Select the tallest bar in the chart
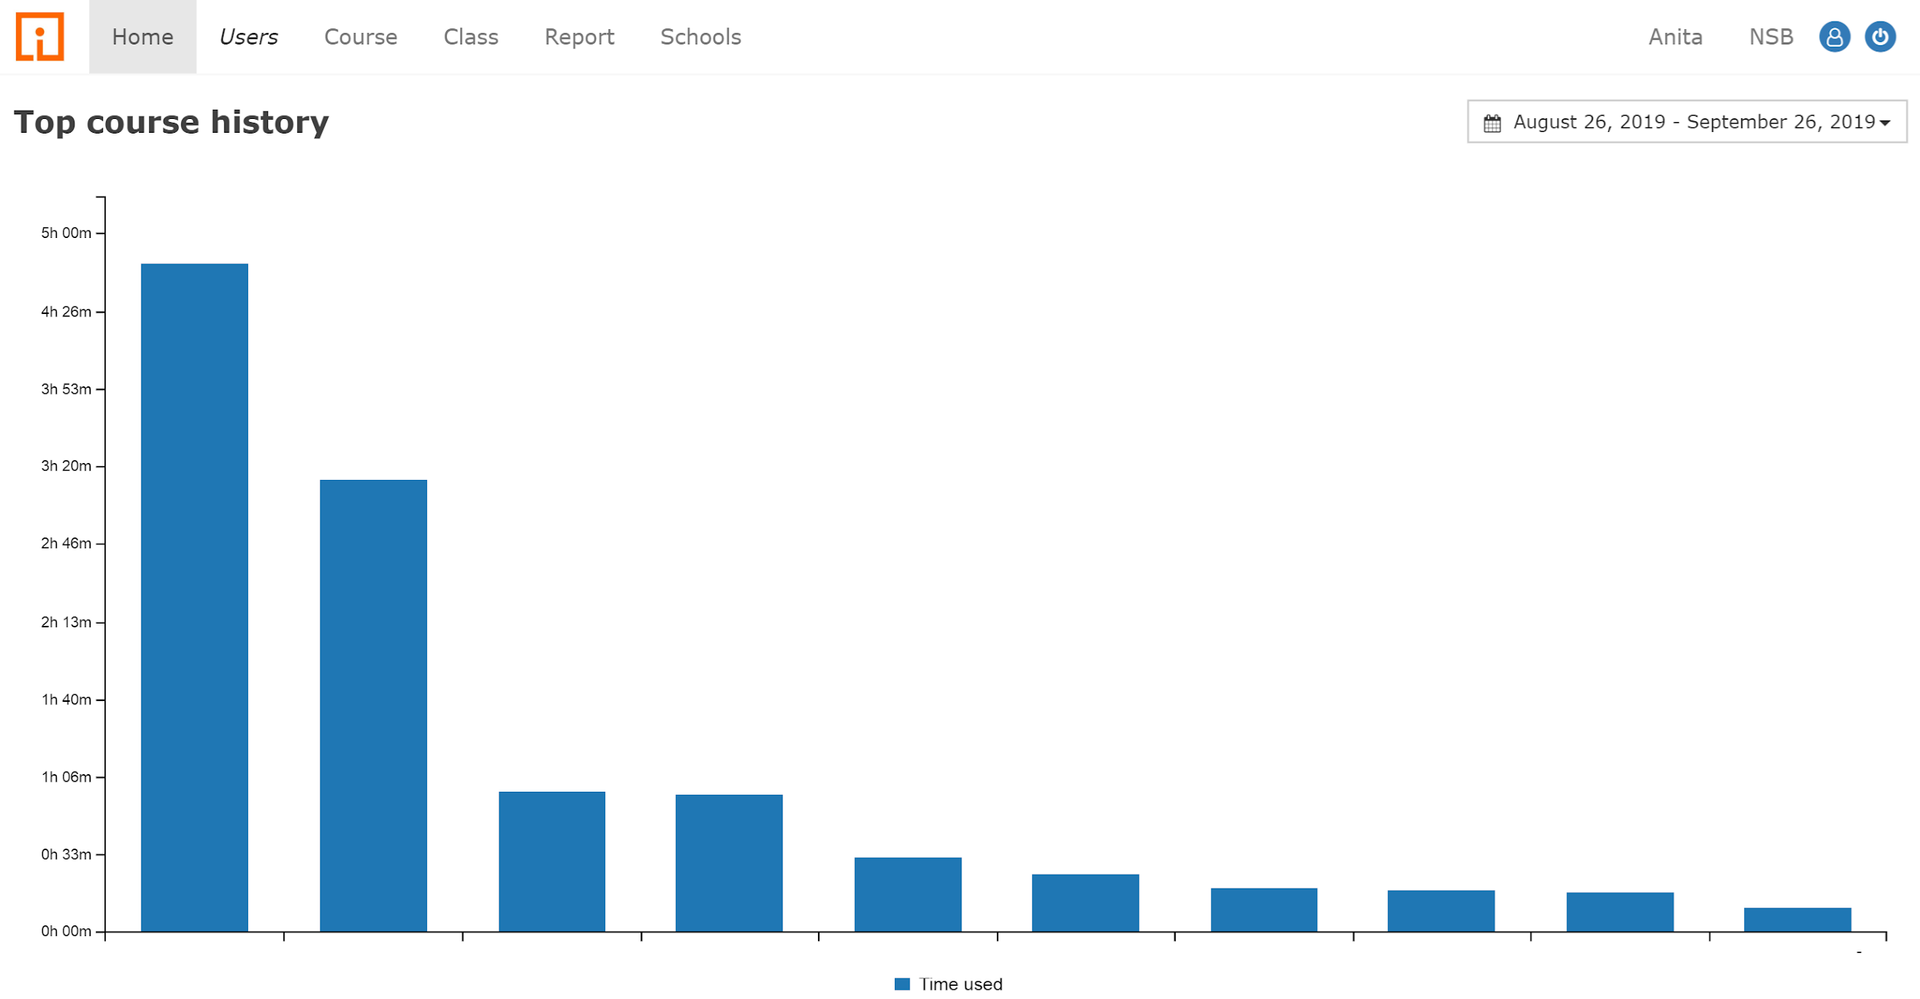1920x999 pixels. [194, 597]
